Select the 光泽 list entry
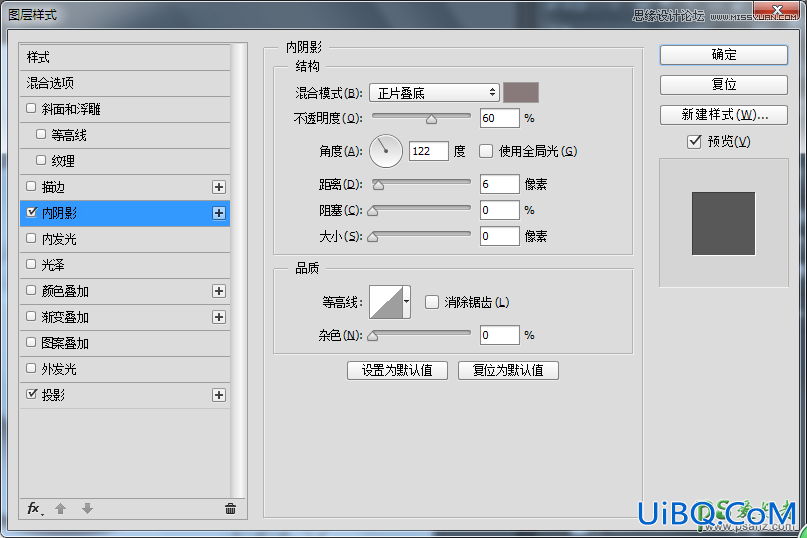Viewport: 807px width, 538px height. (125, 265)
